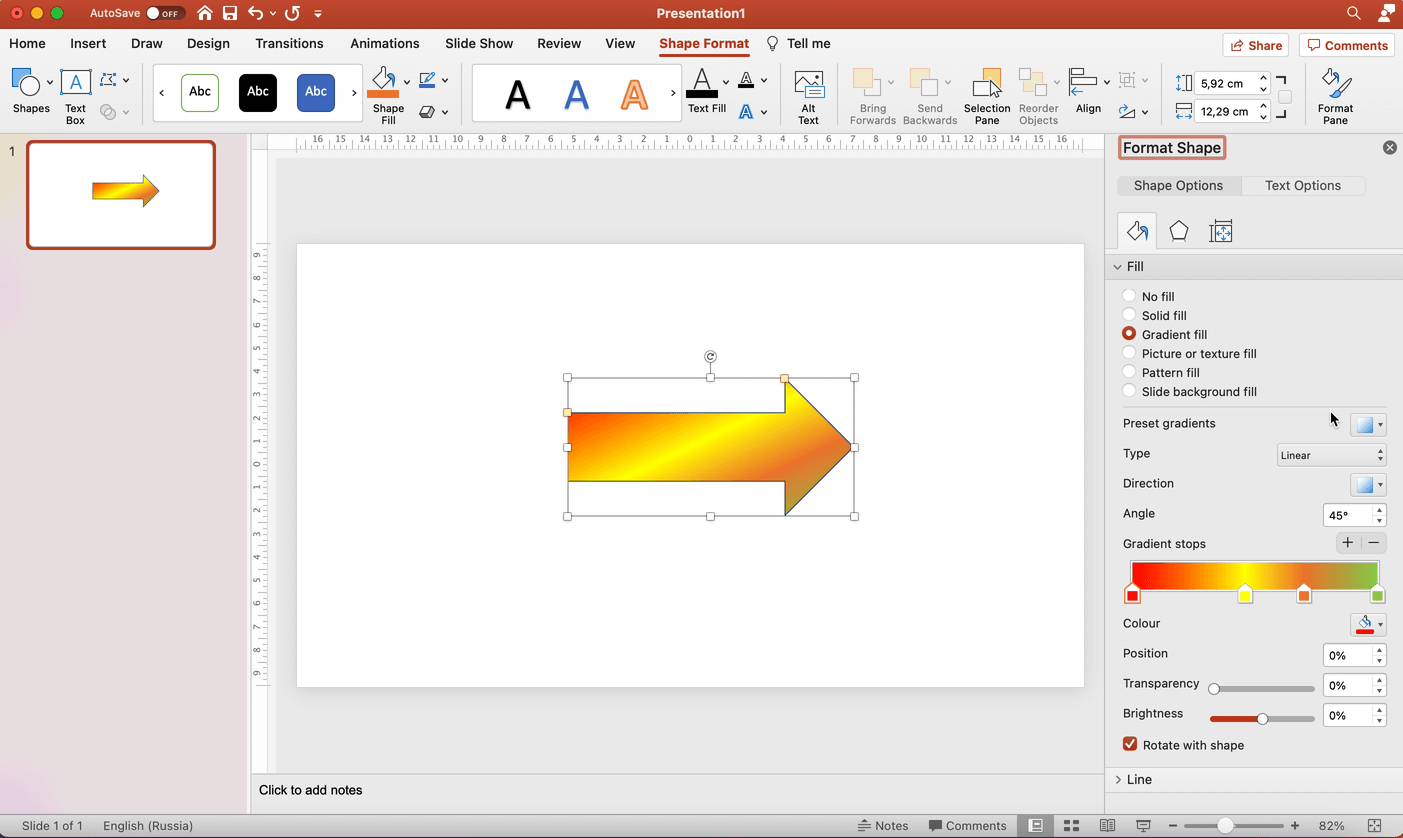This screenshot has width=1403, height=838.
Task: Apply the blue WordArt style
Action: coord(576,93)
